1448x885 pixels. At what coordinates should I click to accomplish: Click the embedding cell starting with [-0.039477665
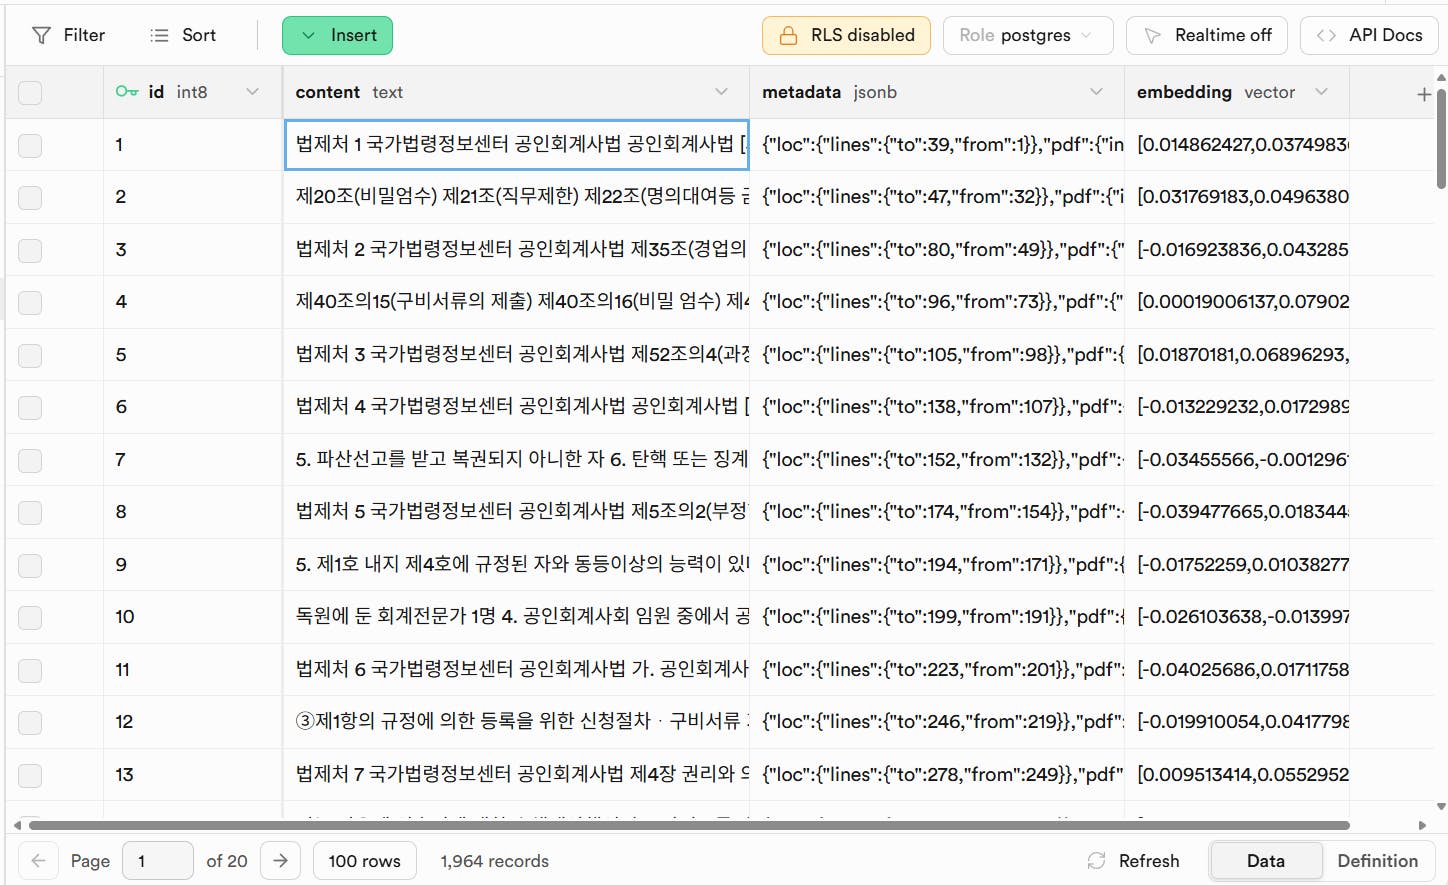tap(1237, 512)
